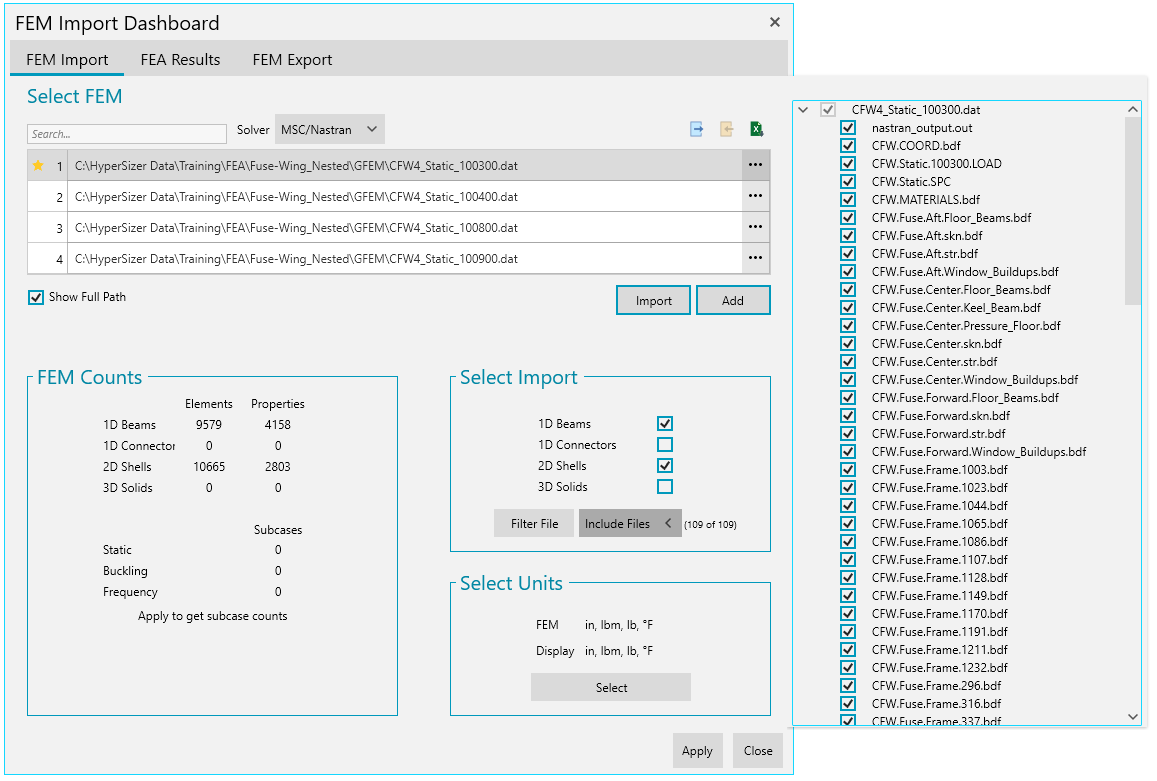Viewport: 1157px width, 781px height.
Task: Click the file tree scroll-up arrow
Action: (x=1133, y=109)
